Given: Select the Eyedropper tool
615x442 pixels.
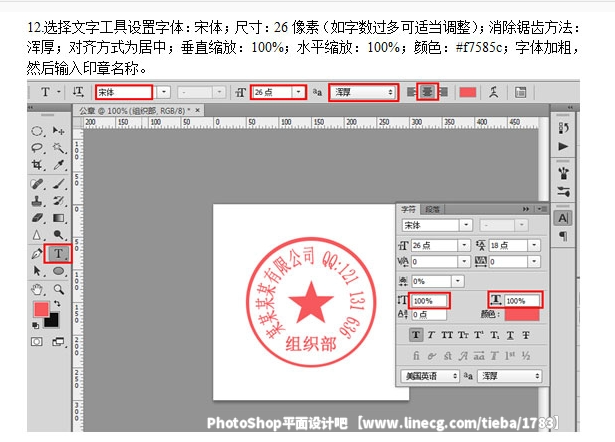Looking at the screenshot, I should point(58,165).
